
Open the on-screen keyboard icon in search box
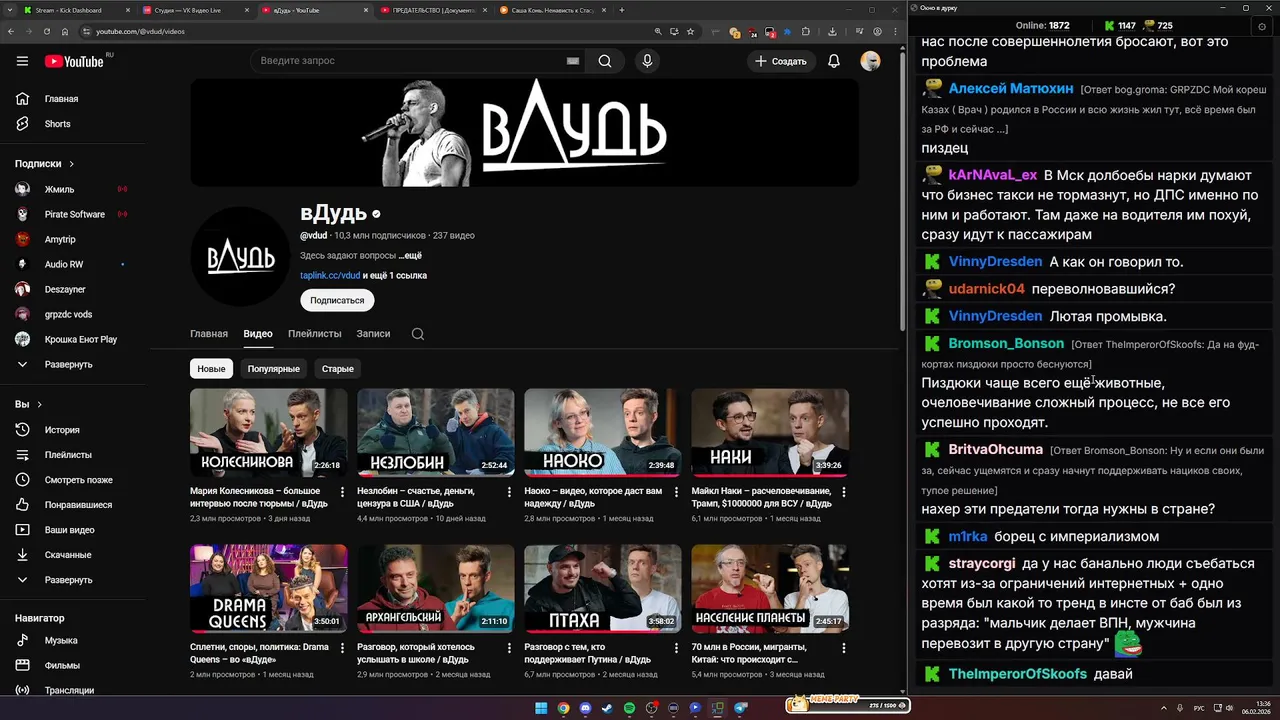pyautogui.click(x=573, y=61)
